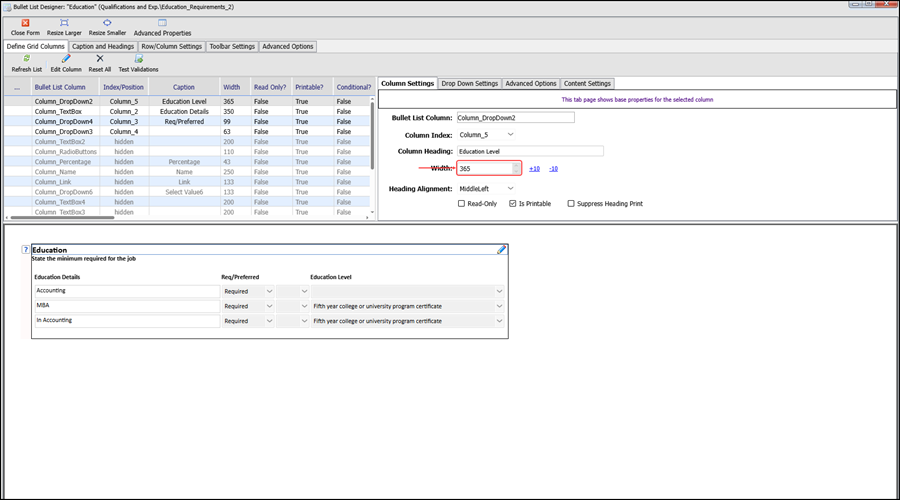The width and height of the screenshot is (900, 500).
Task: Click the help question mark beside Education
Action: (25, 250)
